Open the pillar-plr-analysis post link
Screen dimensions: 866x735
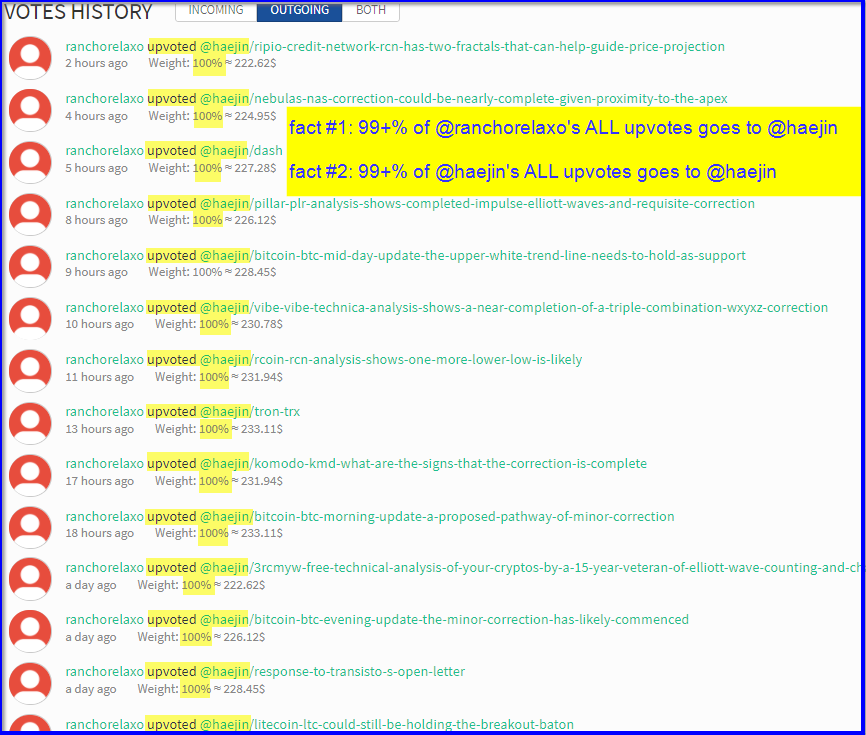(477, 203)
